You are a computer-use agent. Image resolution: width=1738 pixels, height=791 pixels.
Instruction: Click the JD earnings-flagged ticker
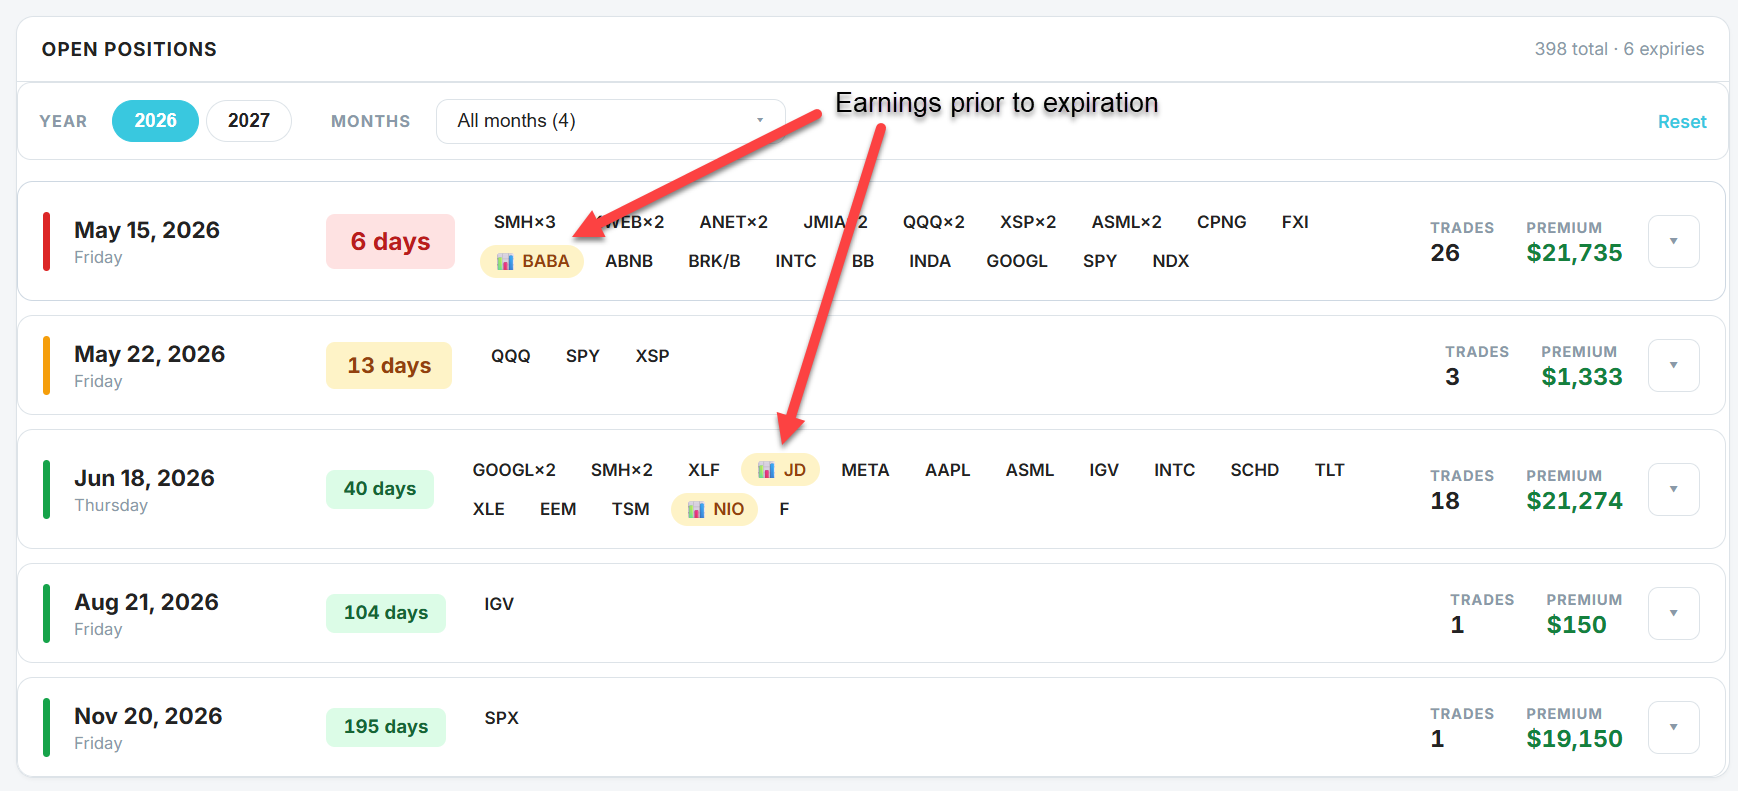tap(780, 470)
